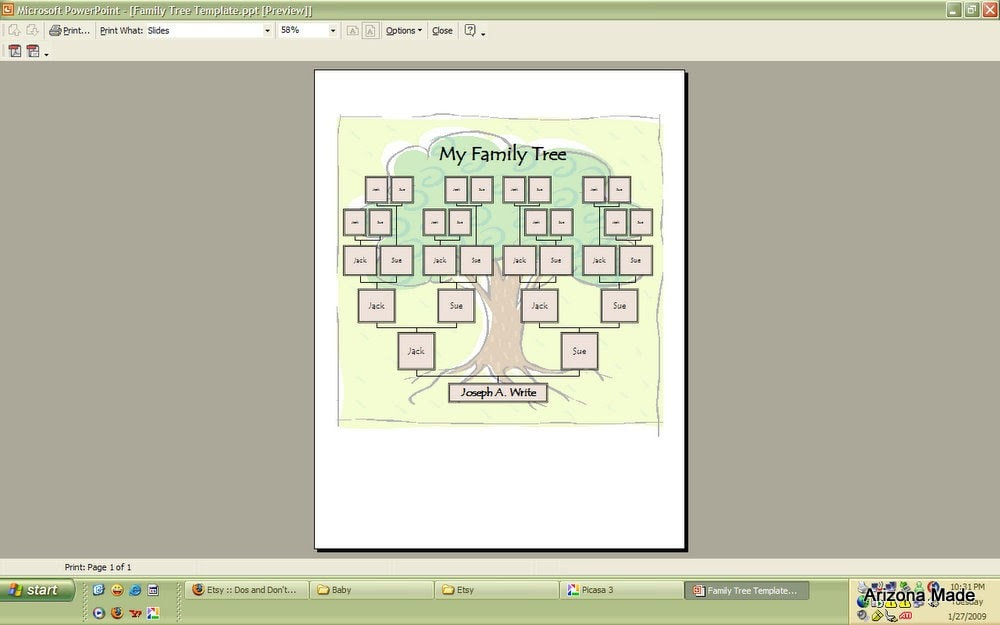Launch Firefox from the Quick Launch bar
1000x625 pixels.
coord(116,613)
